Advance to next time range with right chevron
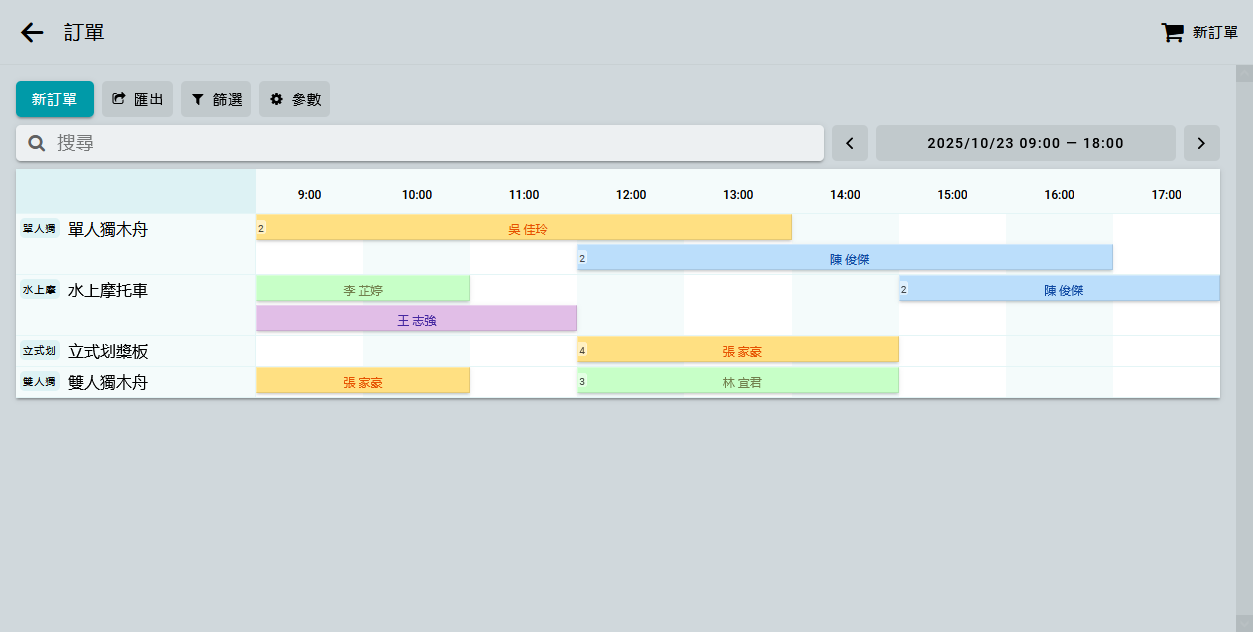Image resolution: width=1253 pixels, height=632 pixels. (1201, 143)
